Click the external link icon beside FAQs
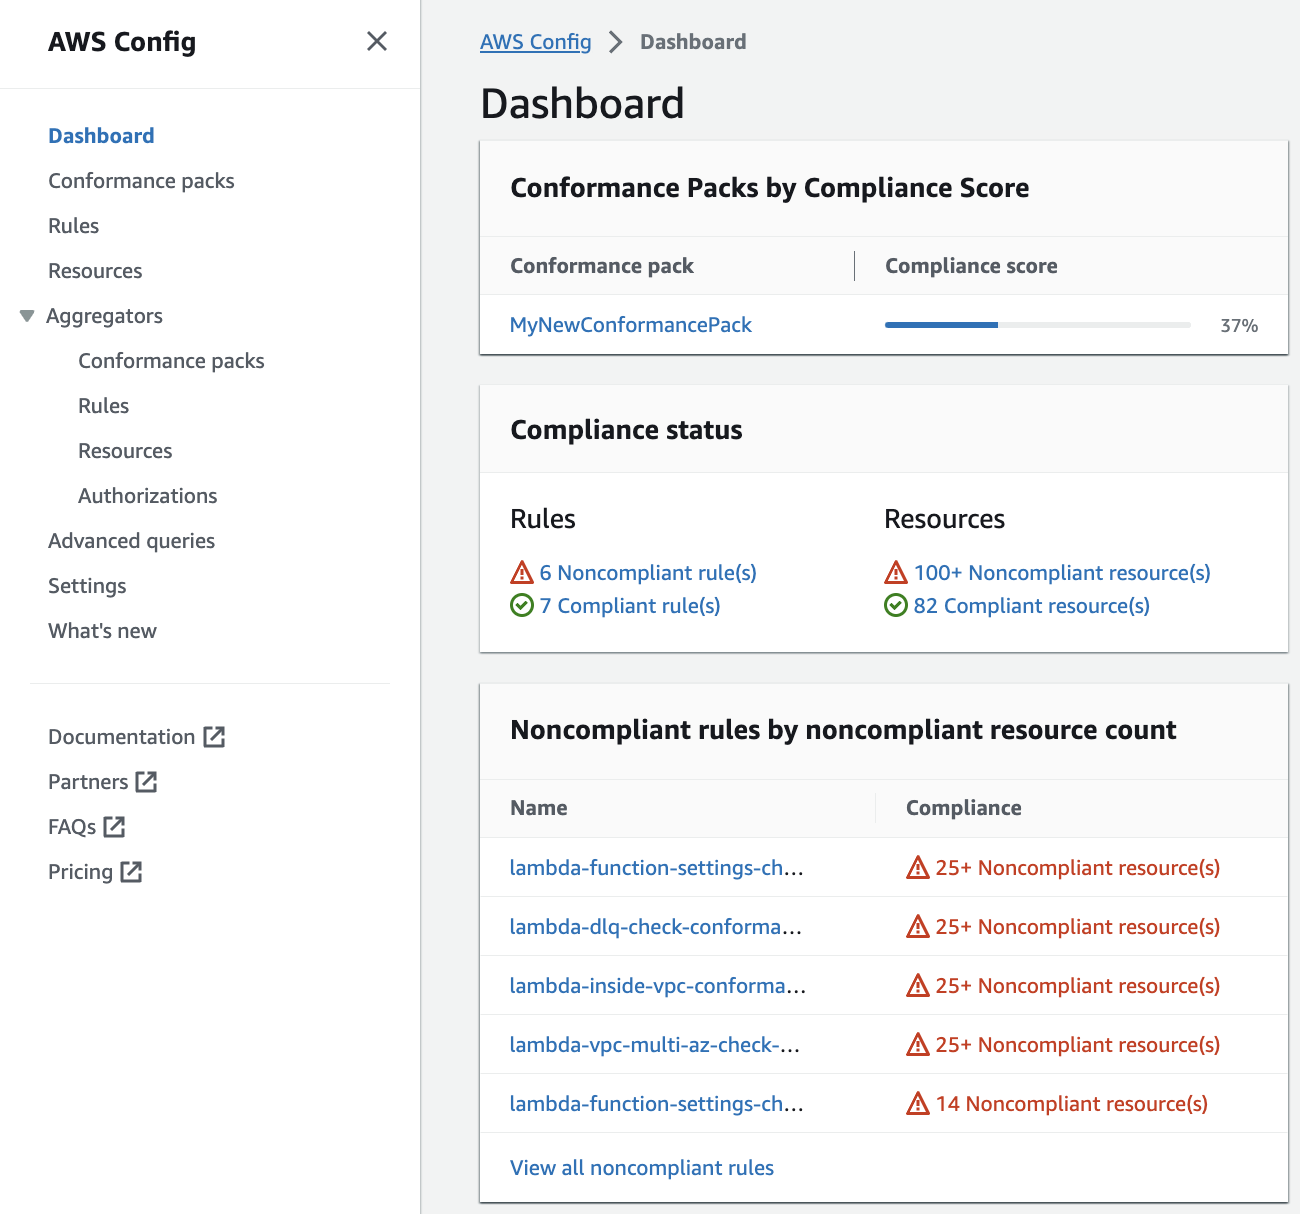 (x=113, y=827)
